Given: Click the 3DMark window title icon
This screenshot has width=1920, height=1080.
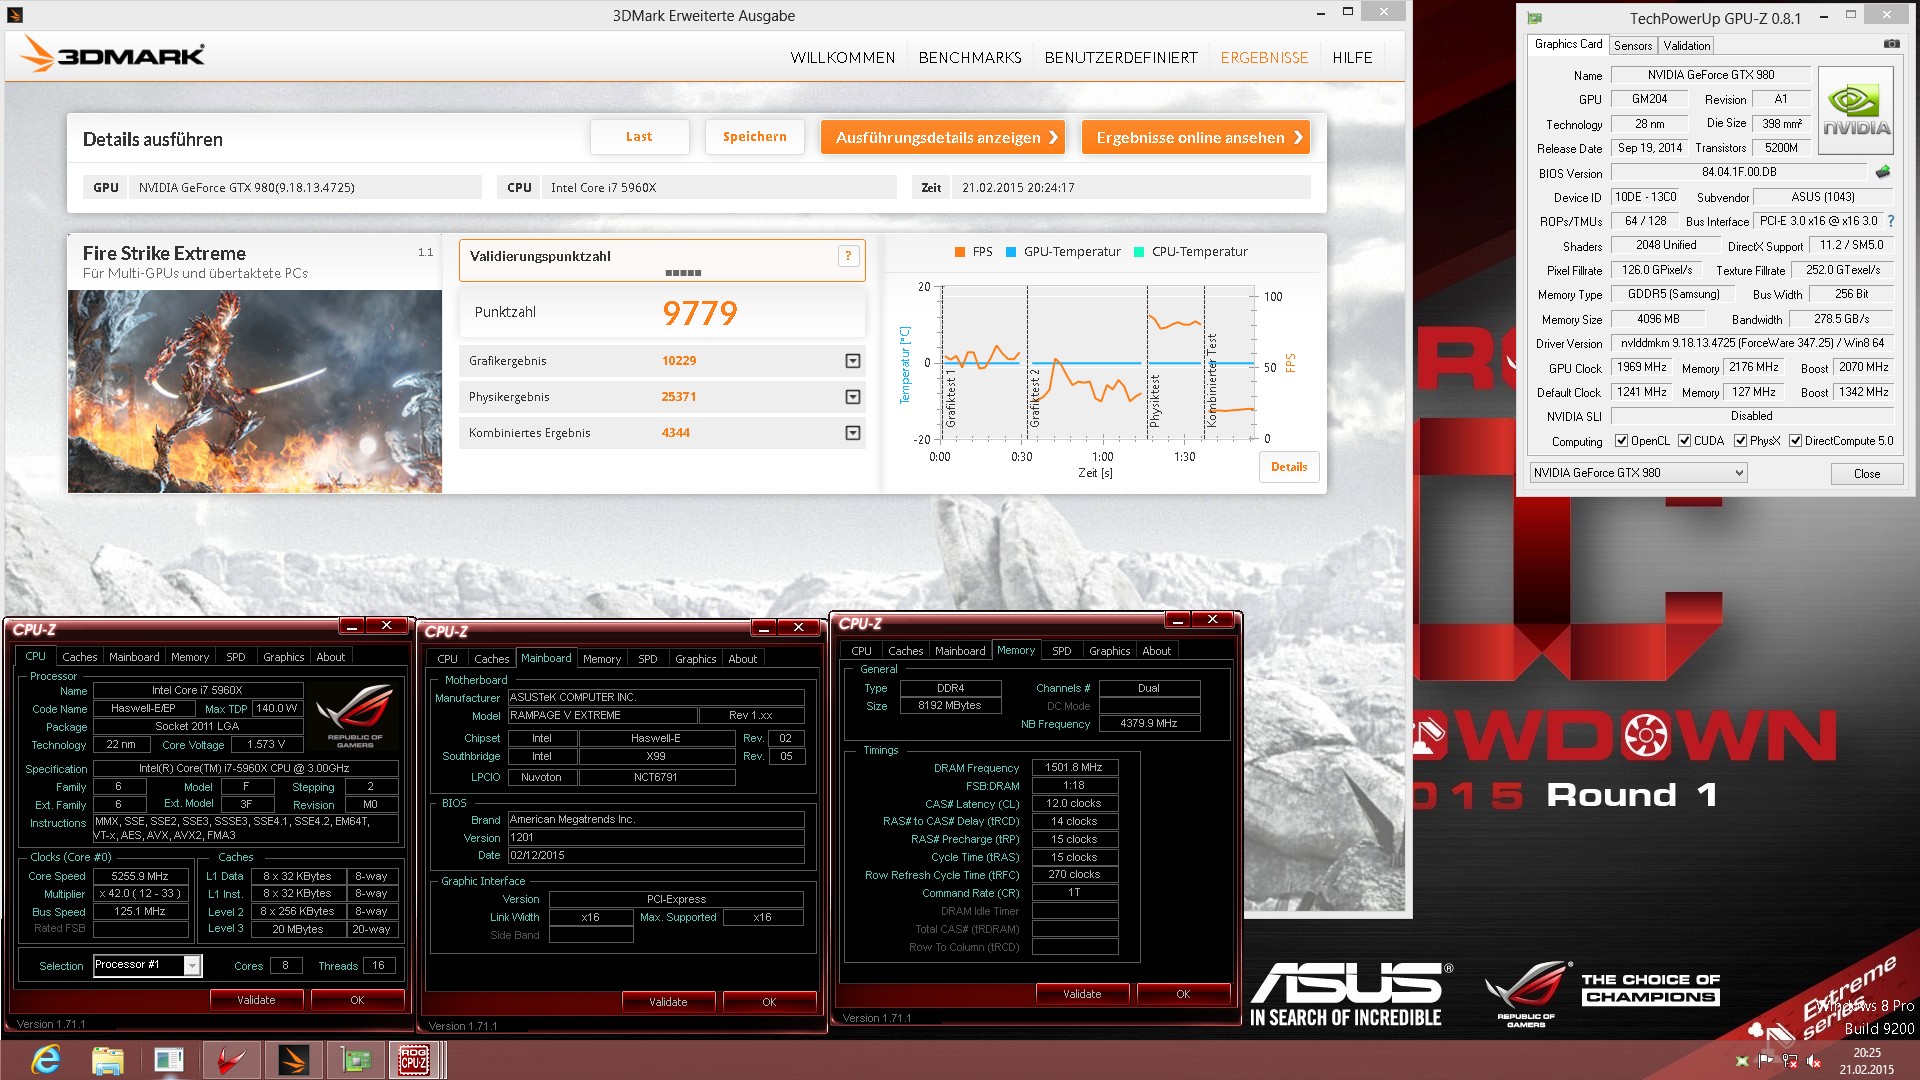Looking at the screenshot, I should pos(14,15).
